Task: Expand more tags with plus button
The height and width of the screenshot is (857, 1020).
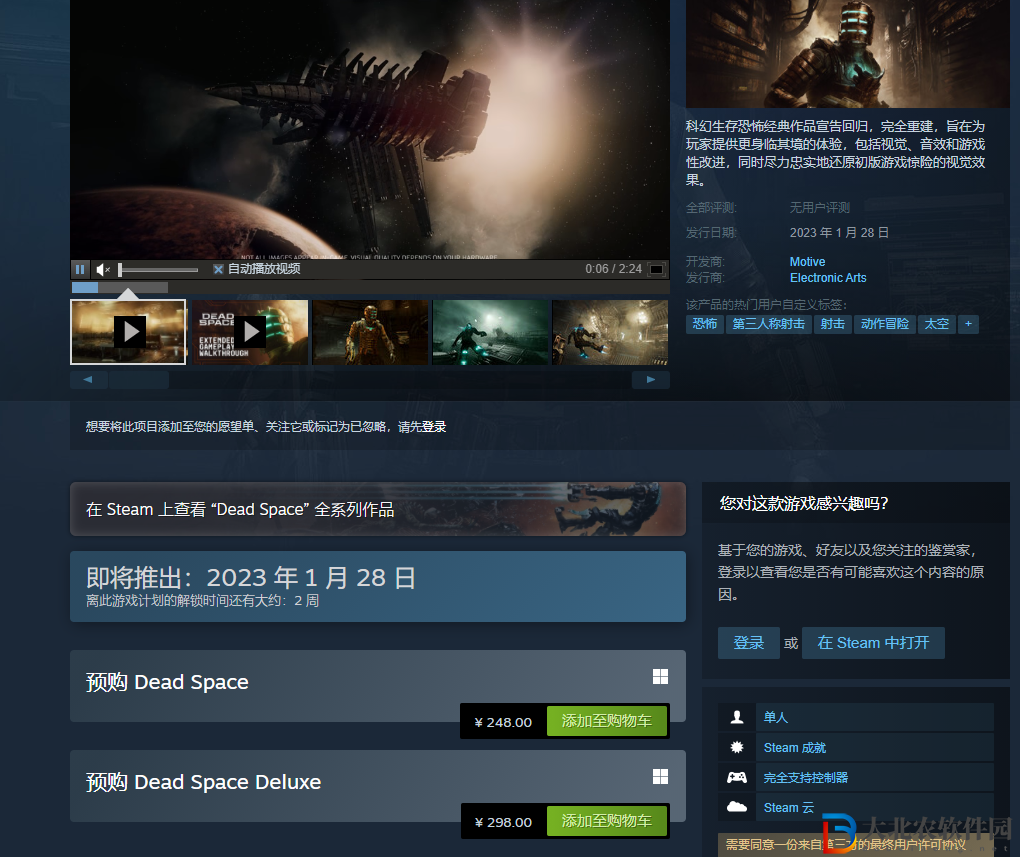Action: [968, 324]
